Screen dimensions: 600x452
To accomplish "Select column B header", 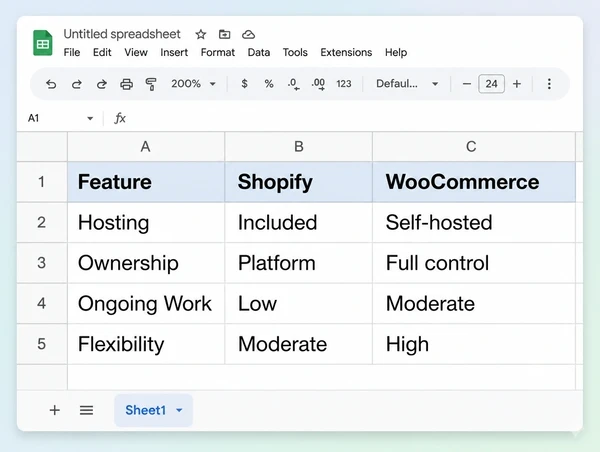I will [298, 147].
